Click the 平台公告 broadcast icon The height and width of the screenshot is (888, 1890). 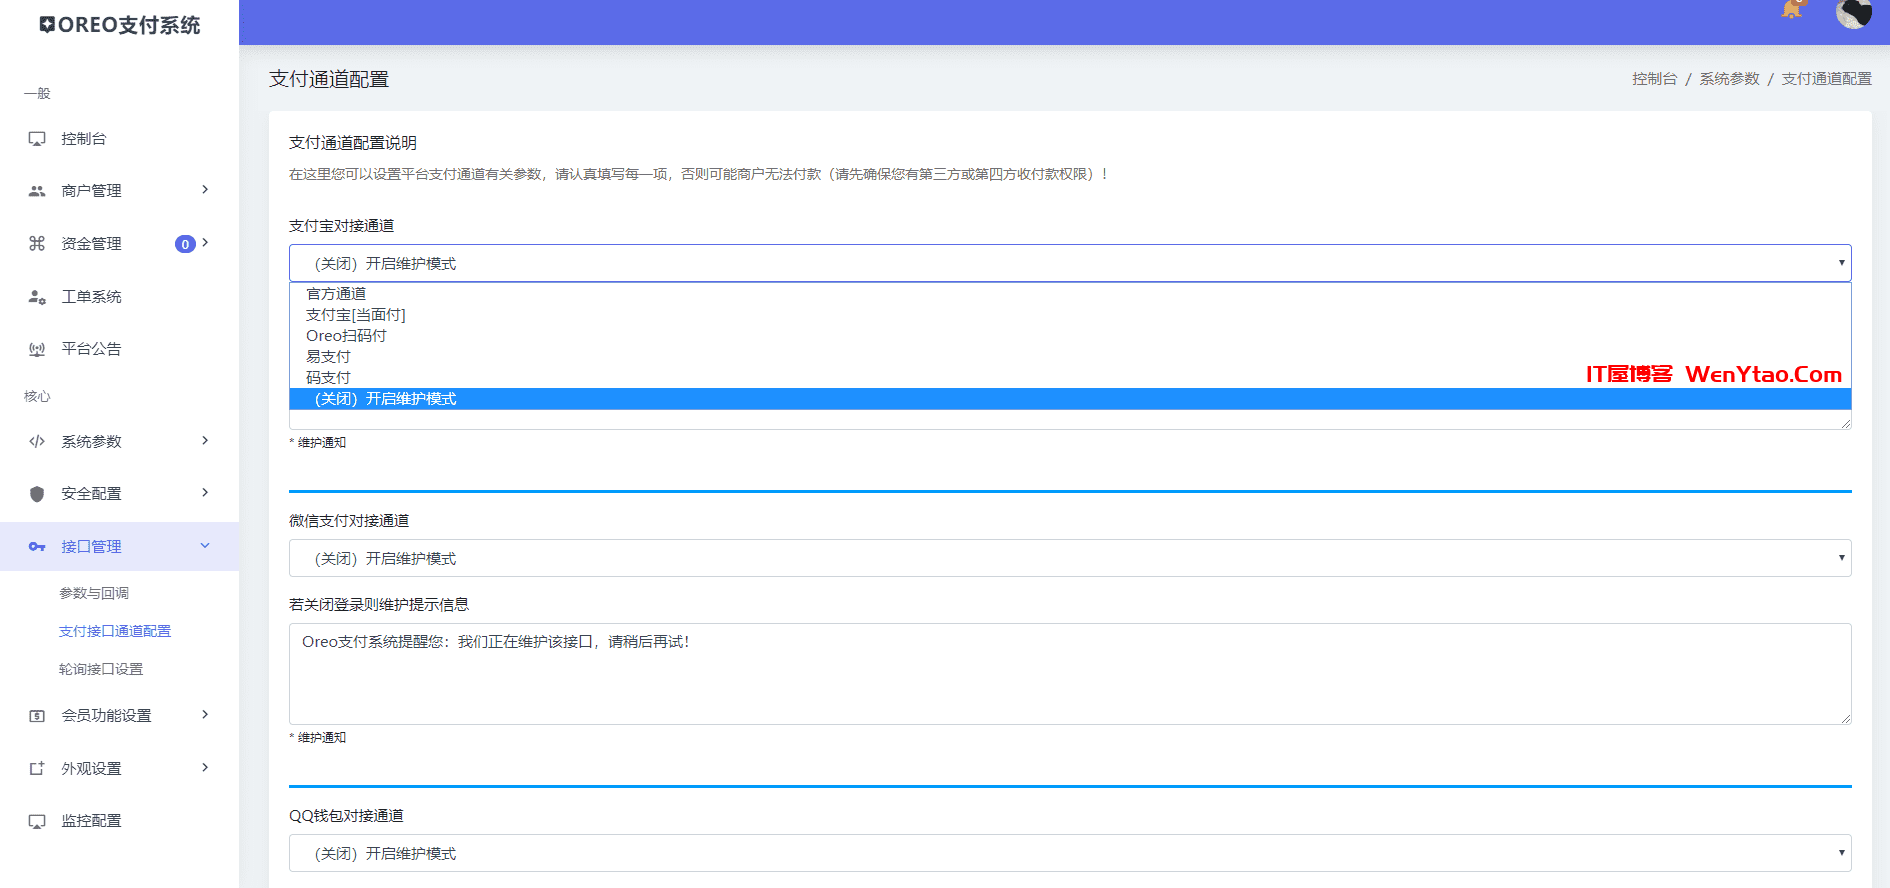(37, 349)
